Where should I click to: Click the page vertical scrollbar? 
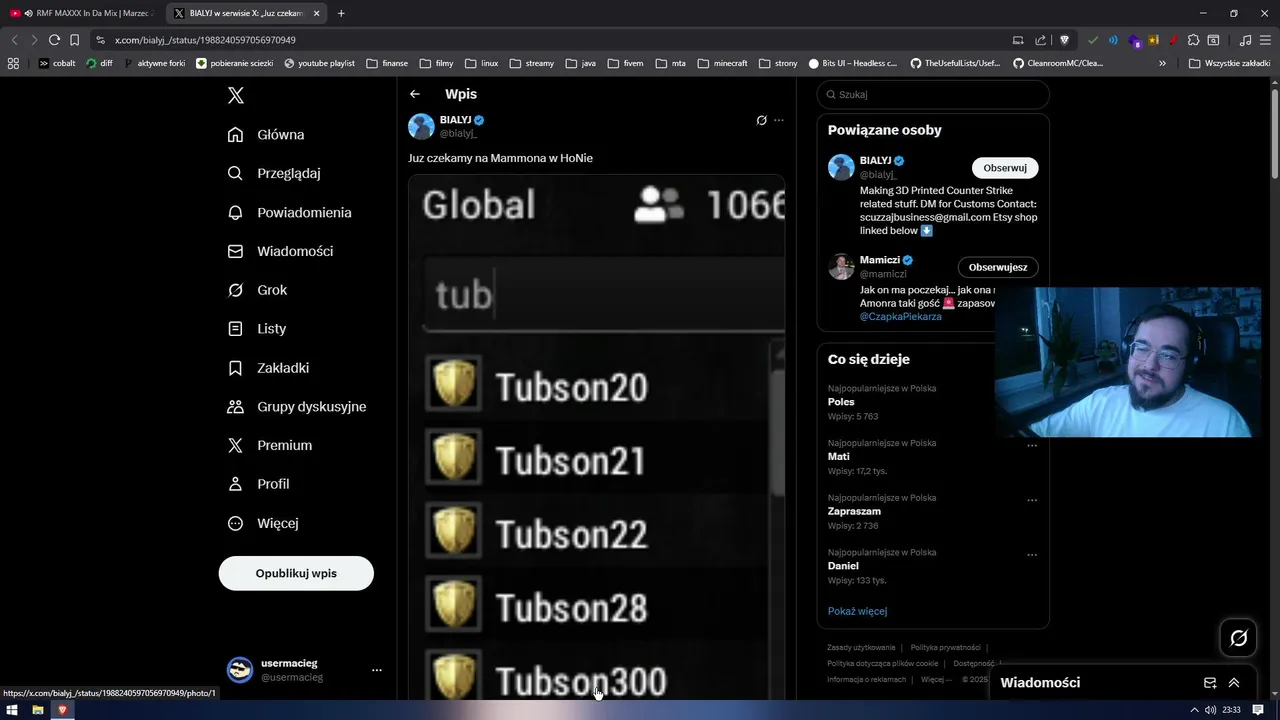point(1274,133)
